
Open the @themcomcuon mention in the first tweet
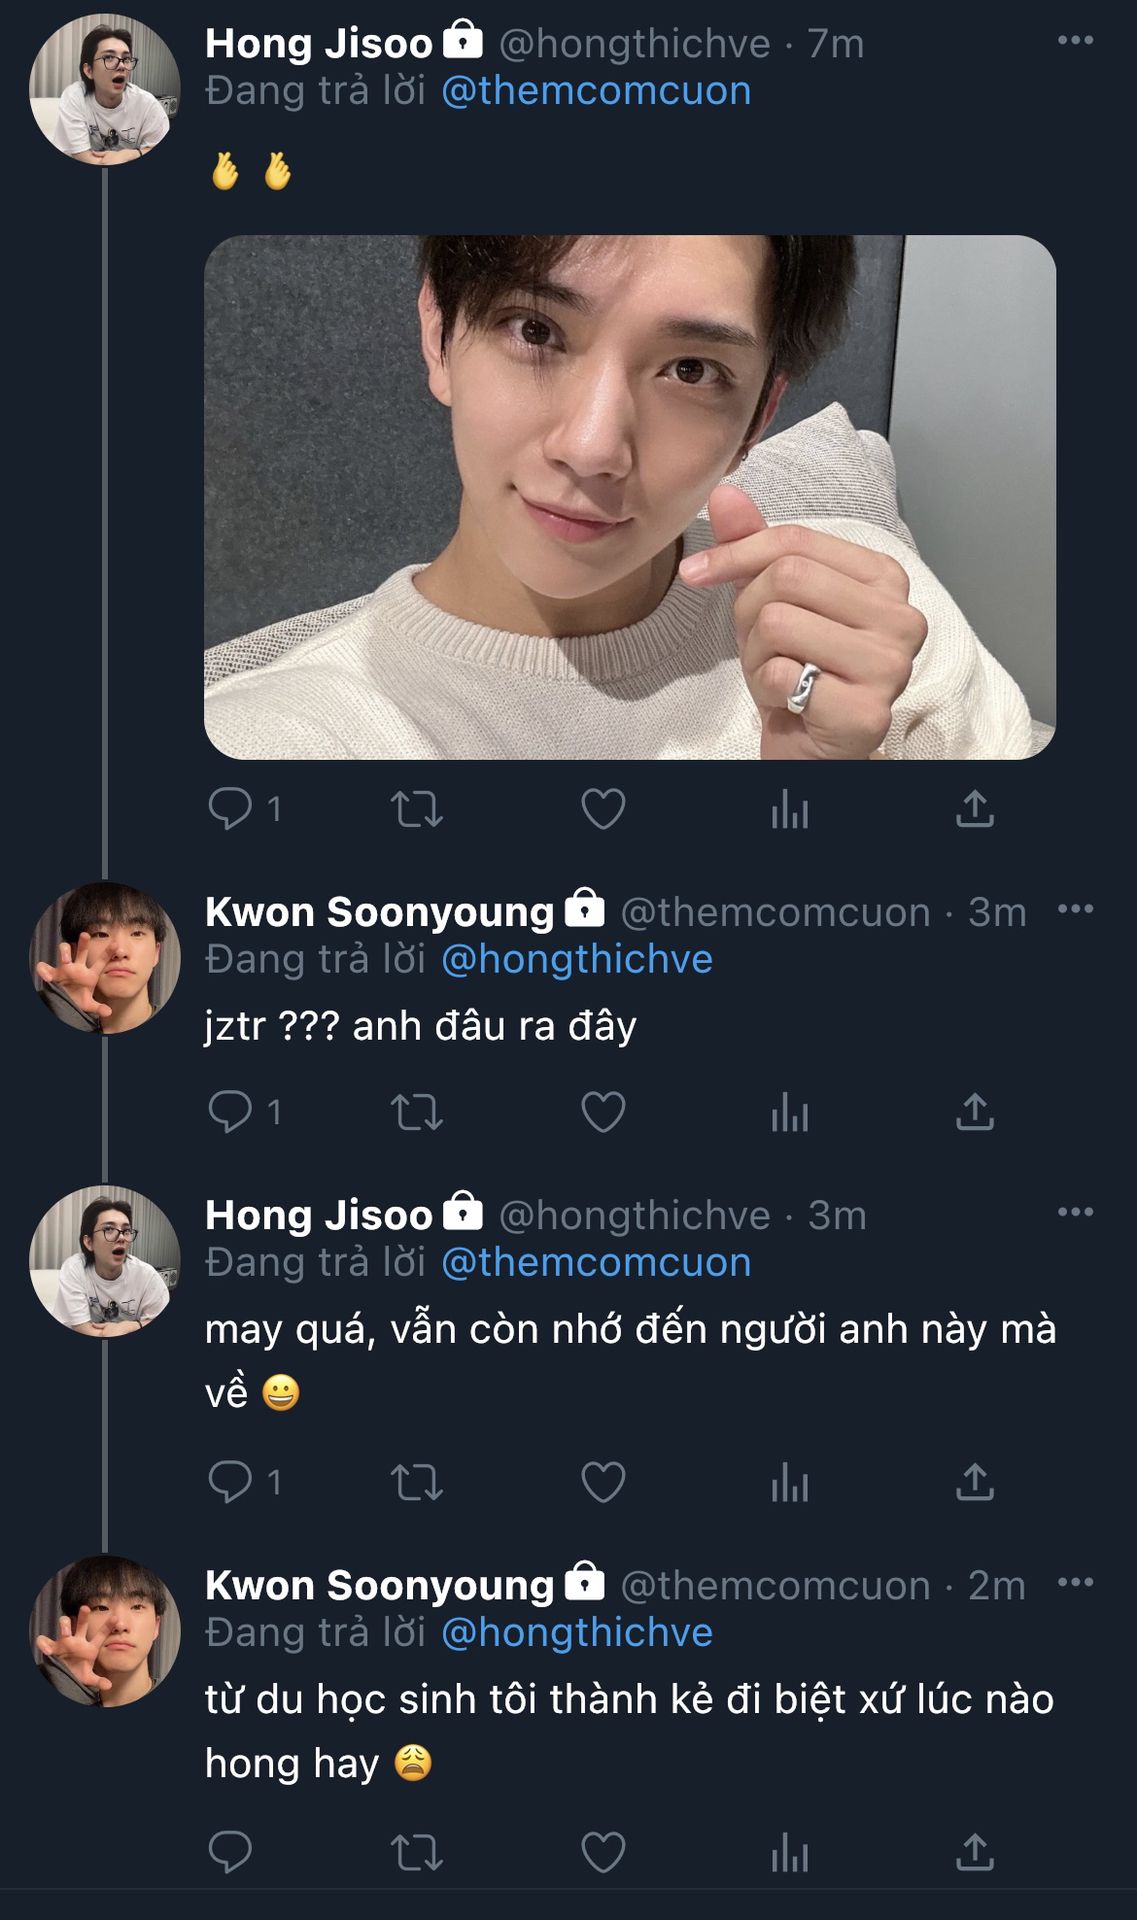(595, 91)
